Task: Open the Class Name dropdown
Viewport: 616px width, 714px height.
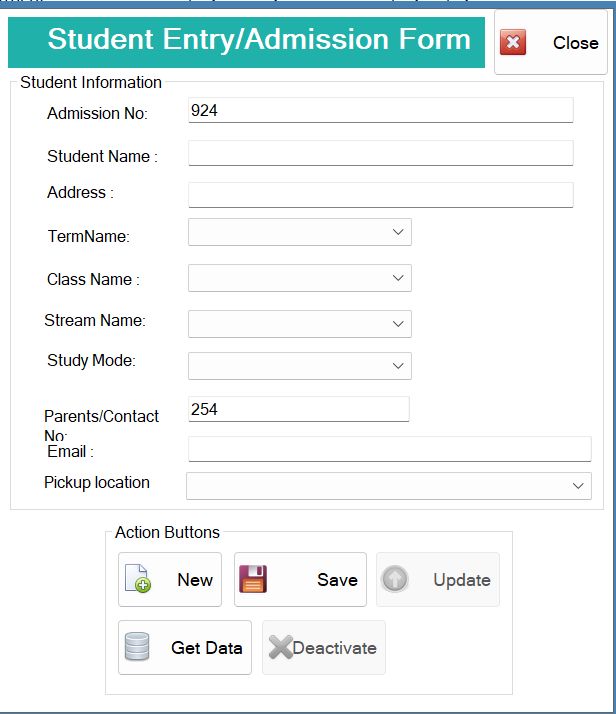Action: (x=300, y=278)
